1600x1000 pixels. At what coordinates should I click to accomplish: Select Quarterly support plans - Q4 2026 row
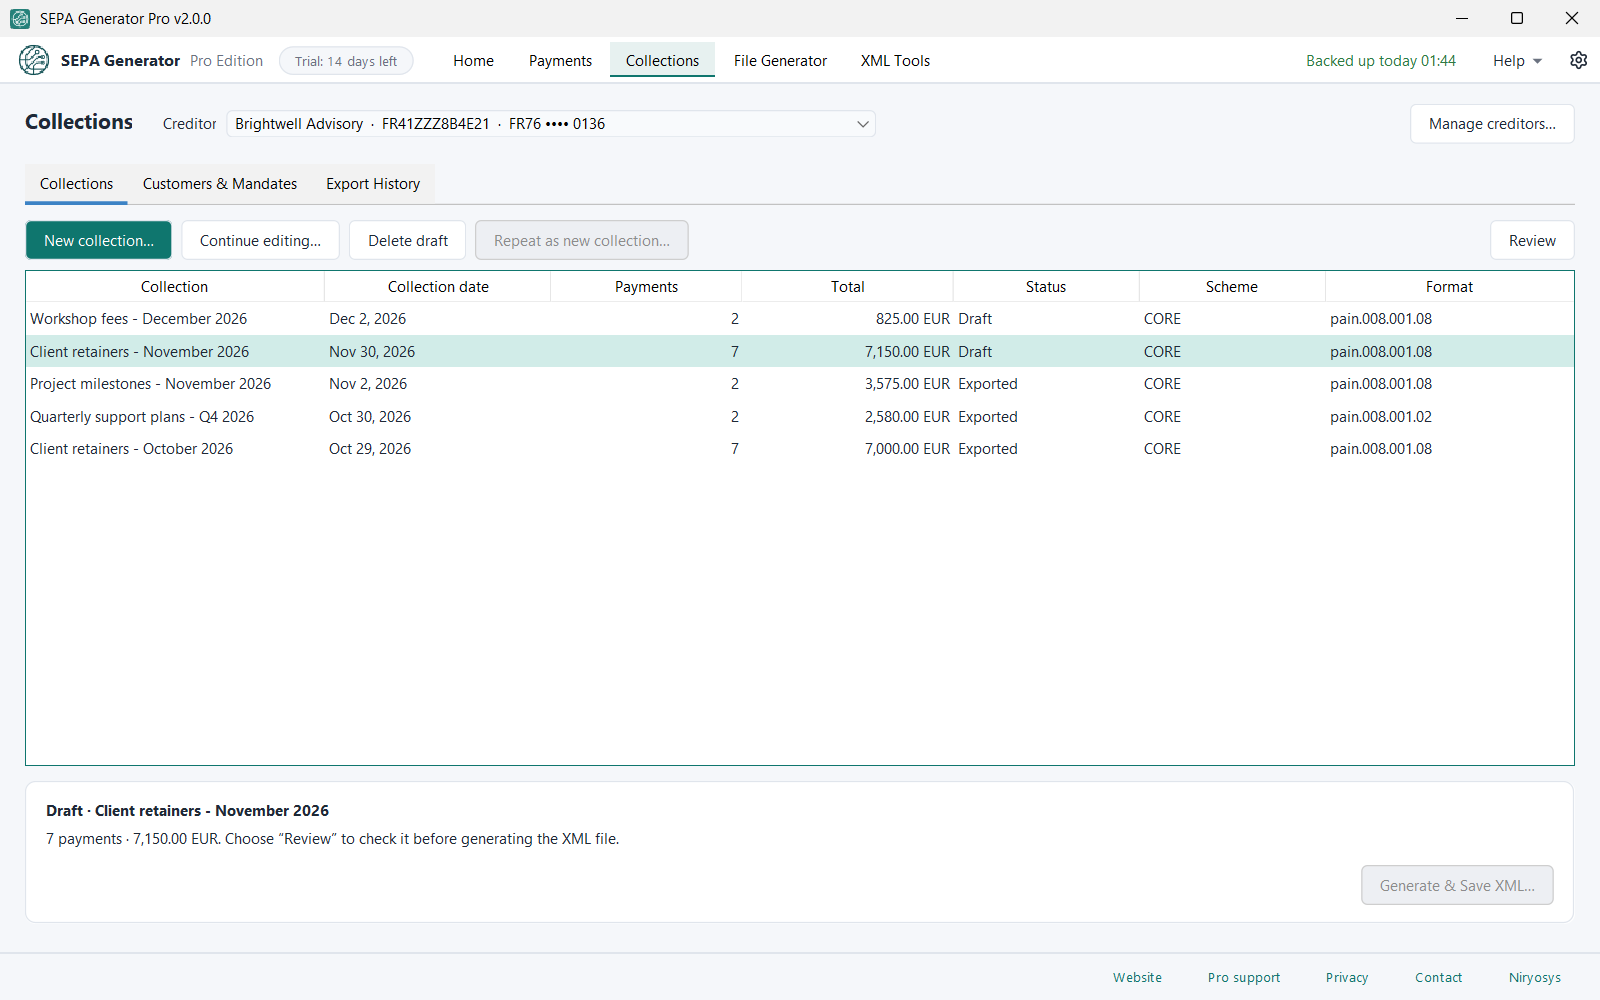(800, 417)
